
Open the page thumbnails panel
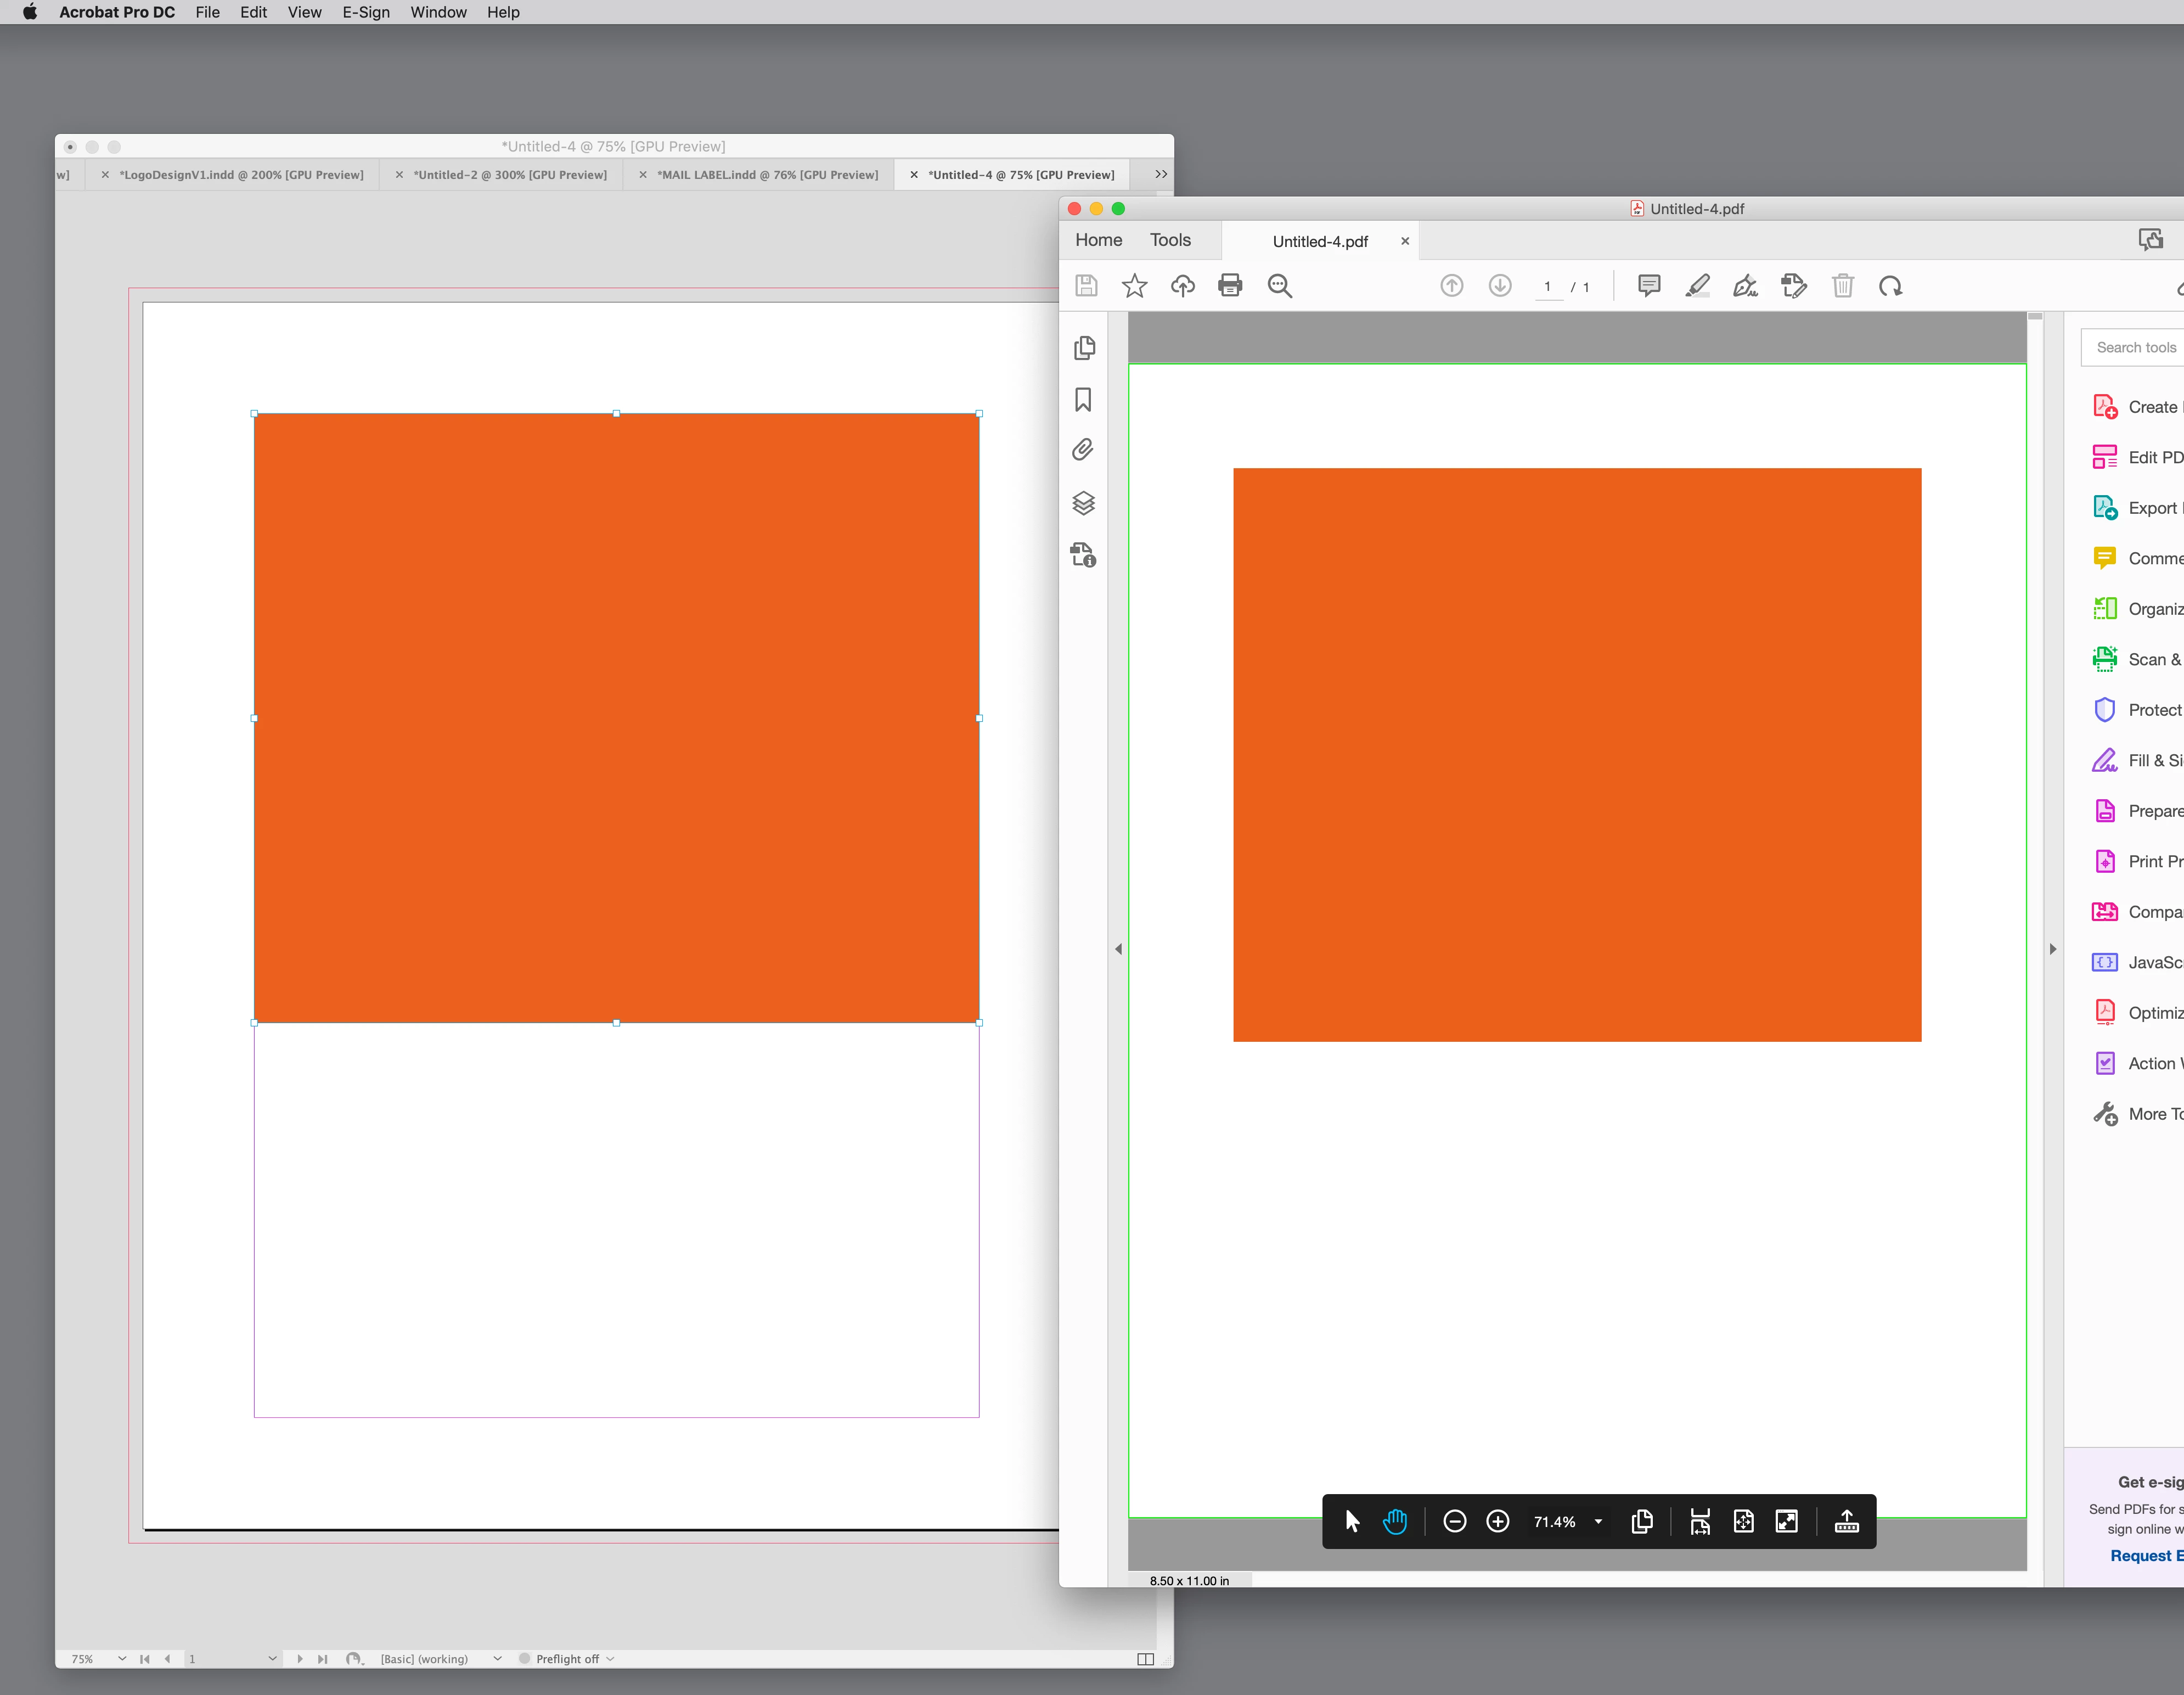pos(1083,348)
